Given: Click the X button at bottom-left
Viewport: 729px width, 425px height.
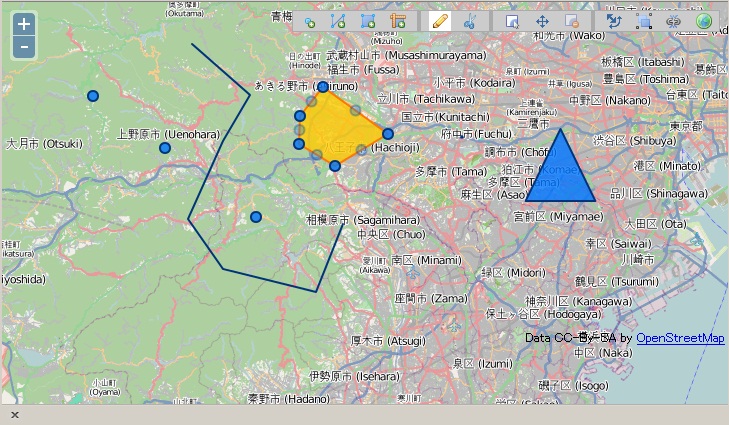Looking at the screenshot, I should [x=15, y=414].
